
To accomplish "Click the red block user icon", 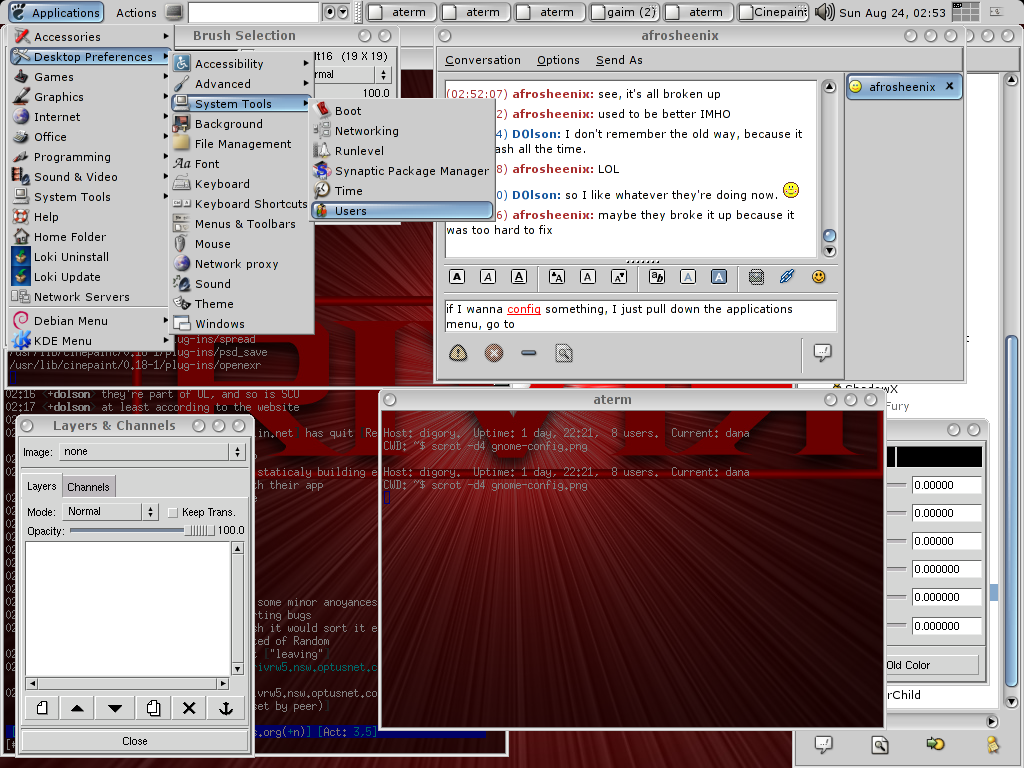I will (x=493, y=352).
